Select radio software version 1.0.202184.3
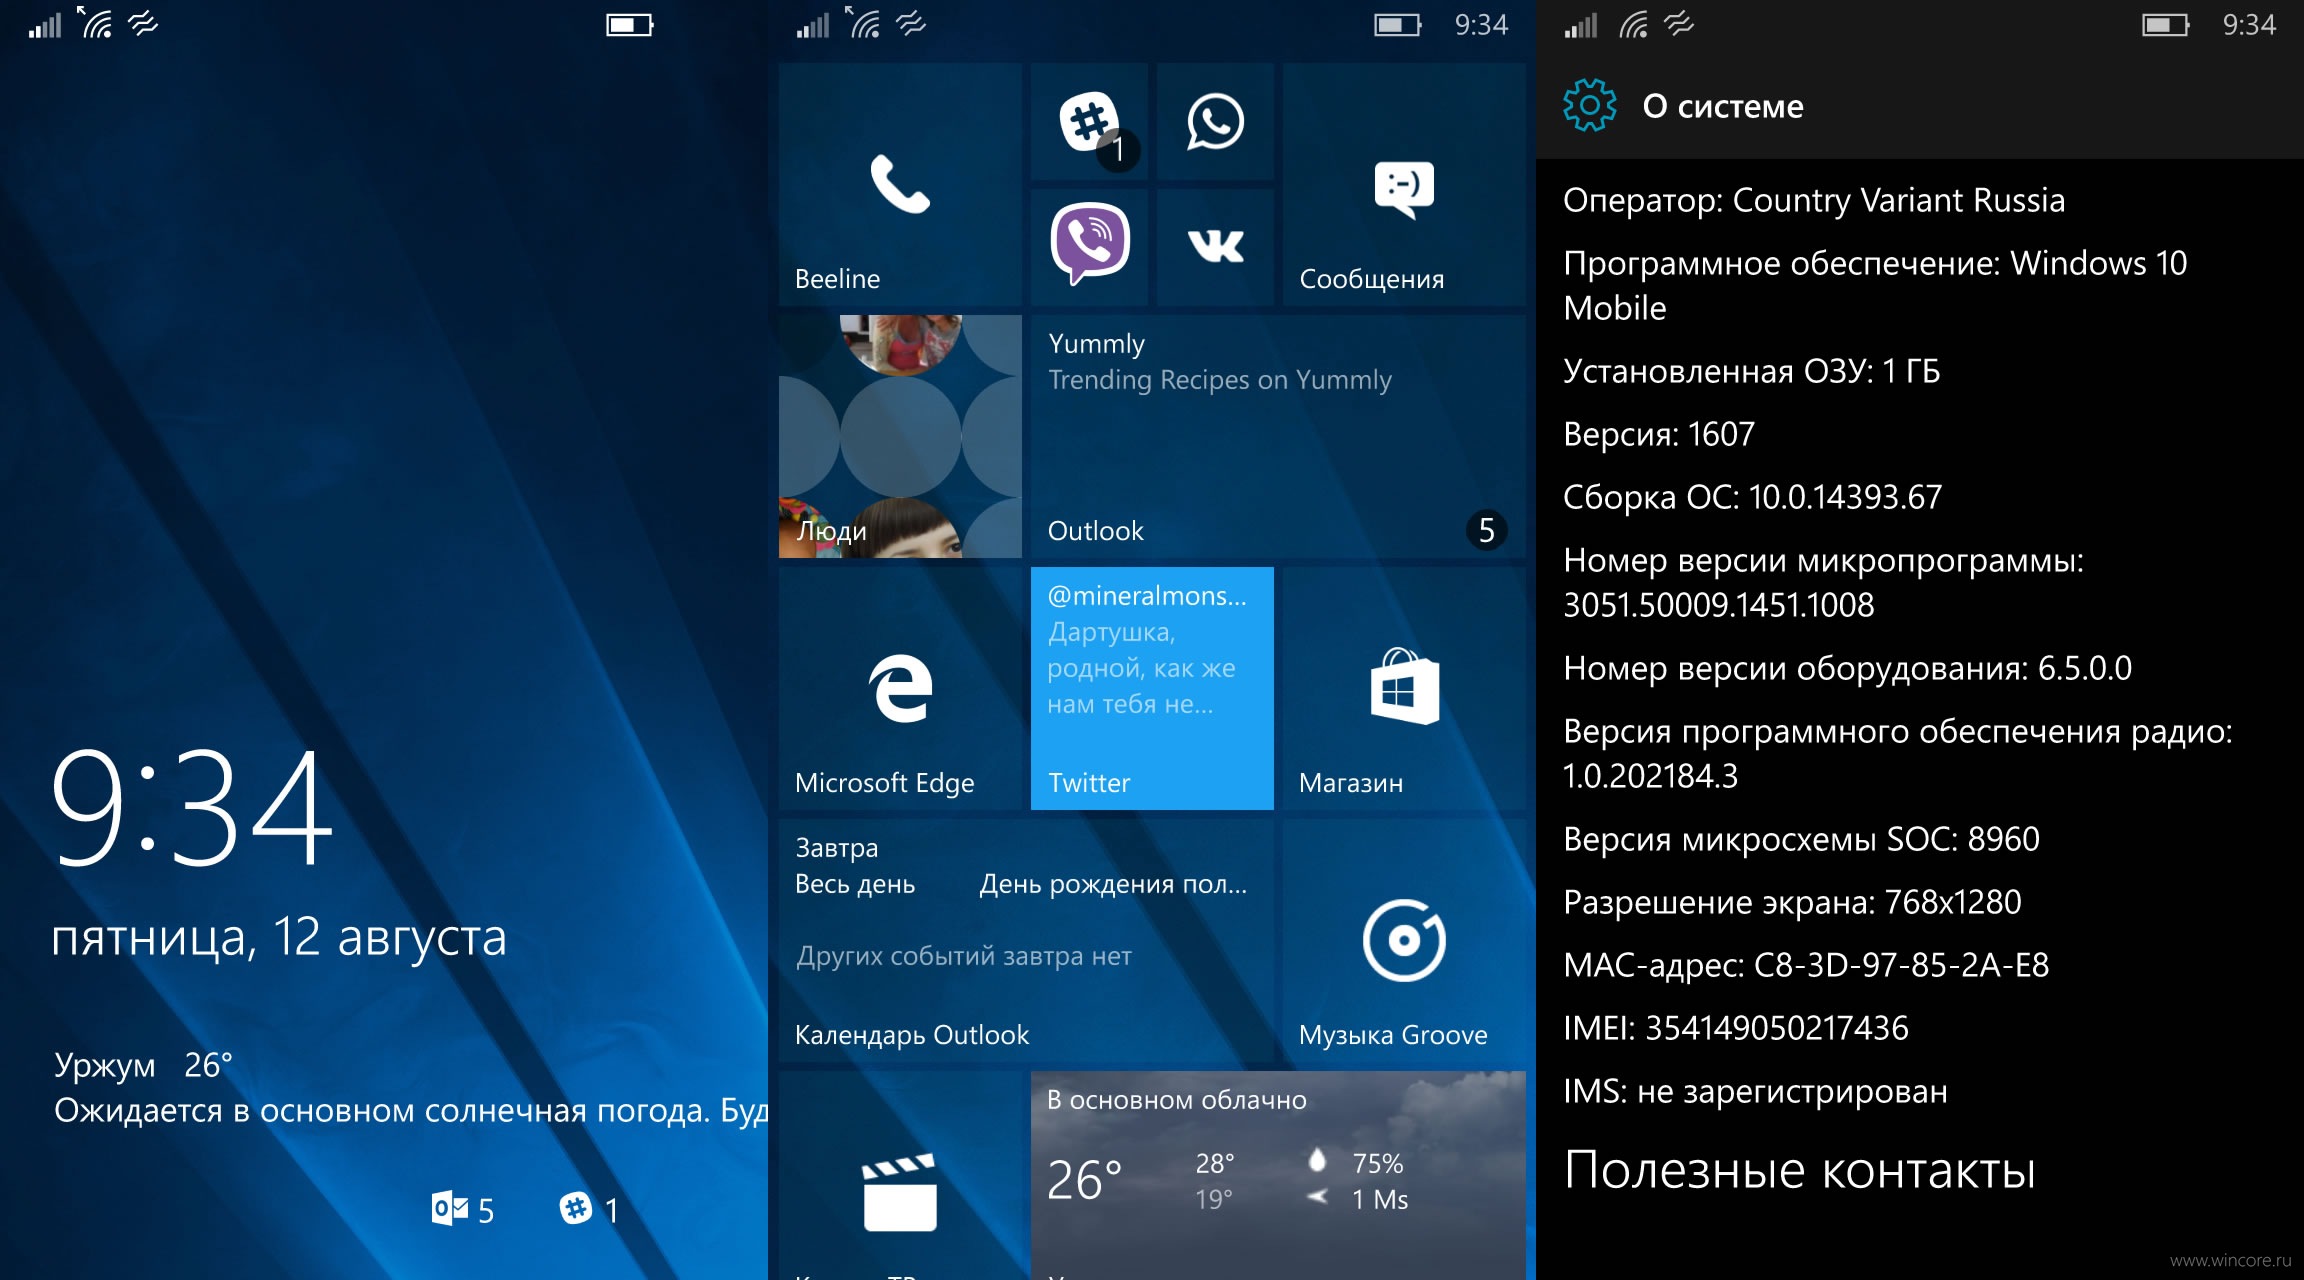The height and width of the screenshot is (1280, 2304). [x=1651, y=776]
